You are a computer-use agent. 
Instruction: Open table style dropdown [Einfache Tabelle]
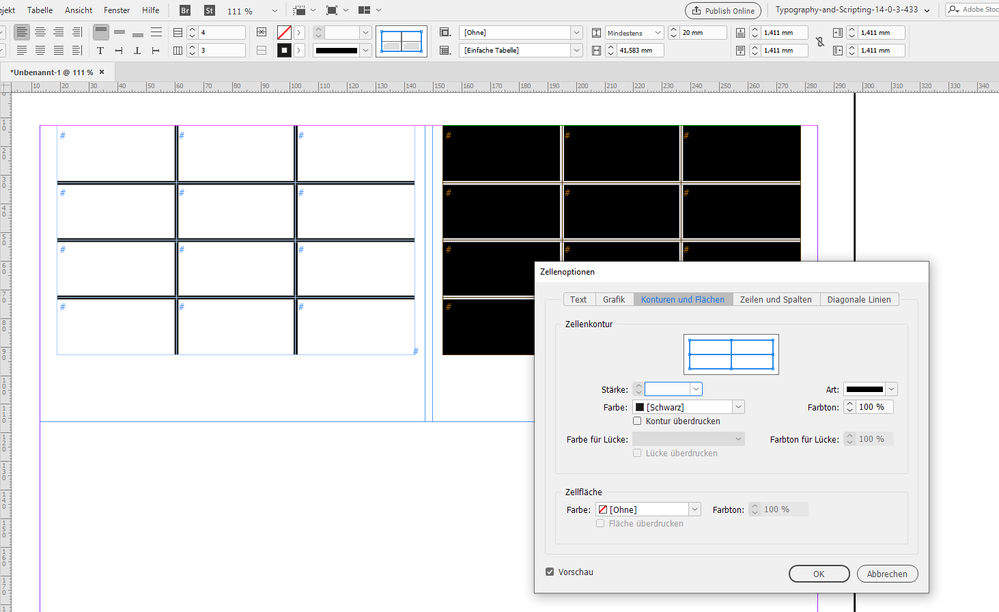coord(577,50)
